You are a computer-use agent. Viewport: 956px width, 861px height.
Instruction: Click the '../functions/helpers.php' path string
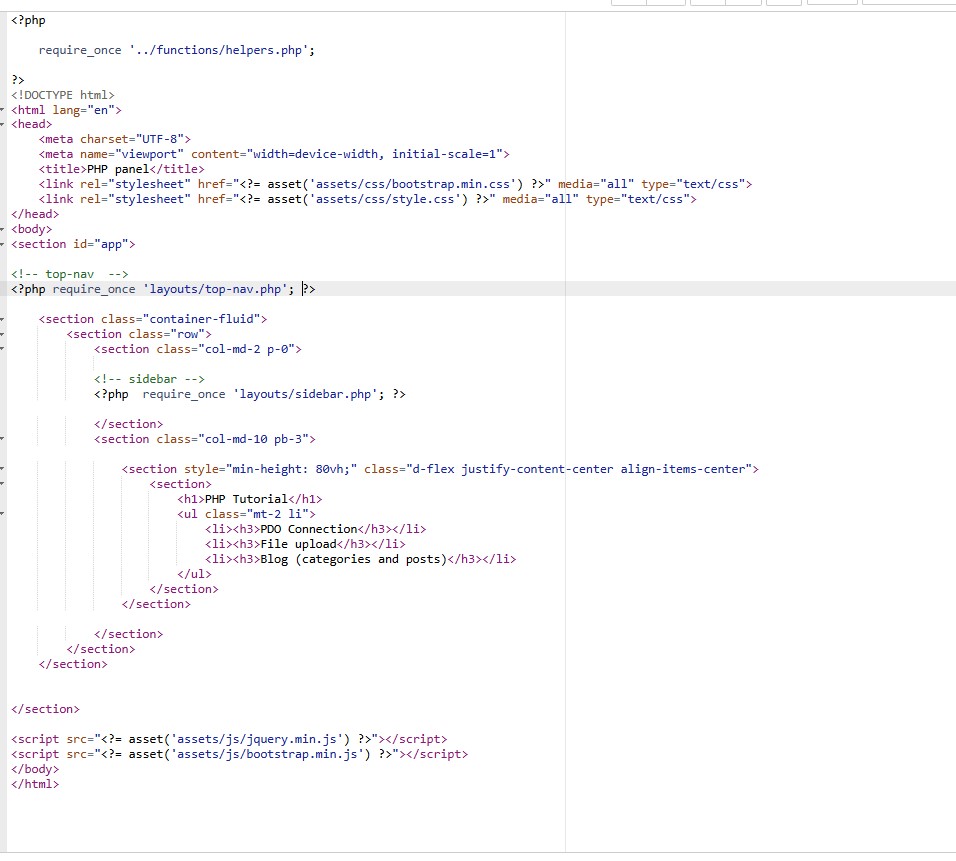(x=219, y=50)
